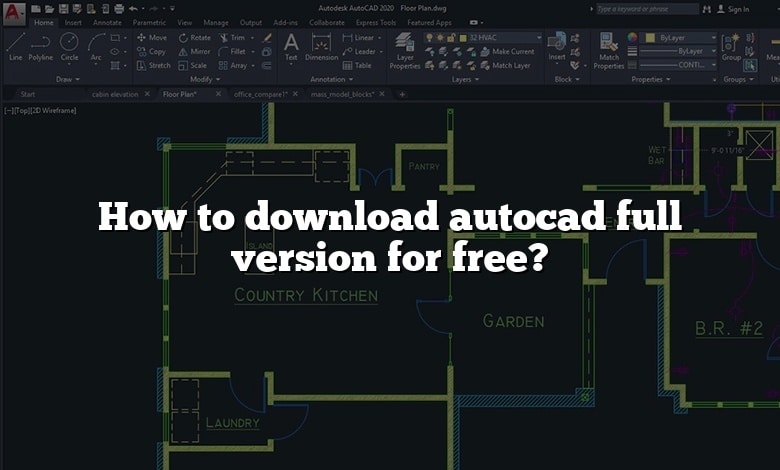Switch to the Start tab
This screenshot has width=780, height=470.
tap(28, 94)
